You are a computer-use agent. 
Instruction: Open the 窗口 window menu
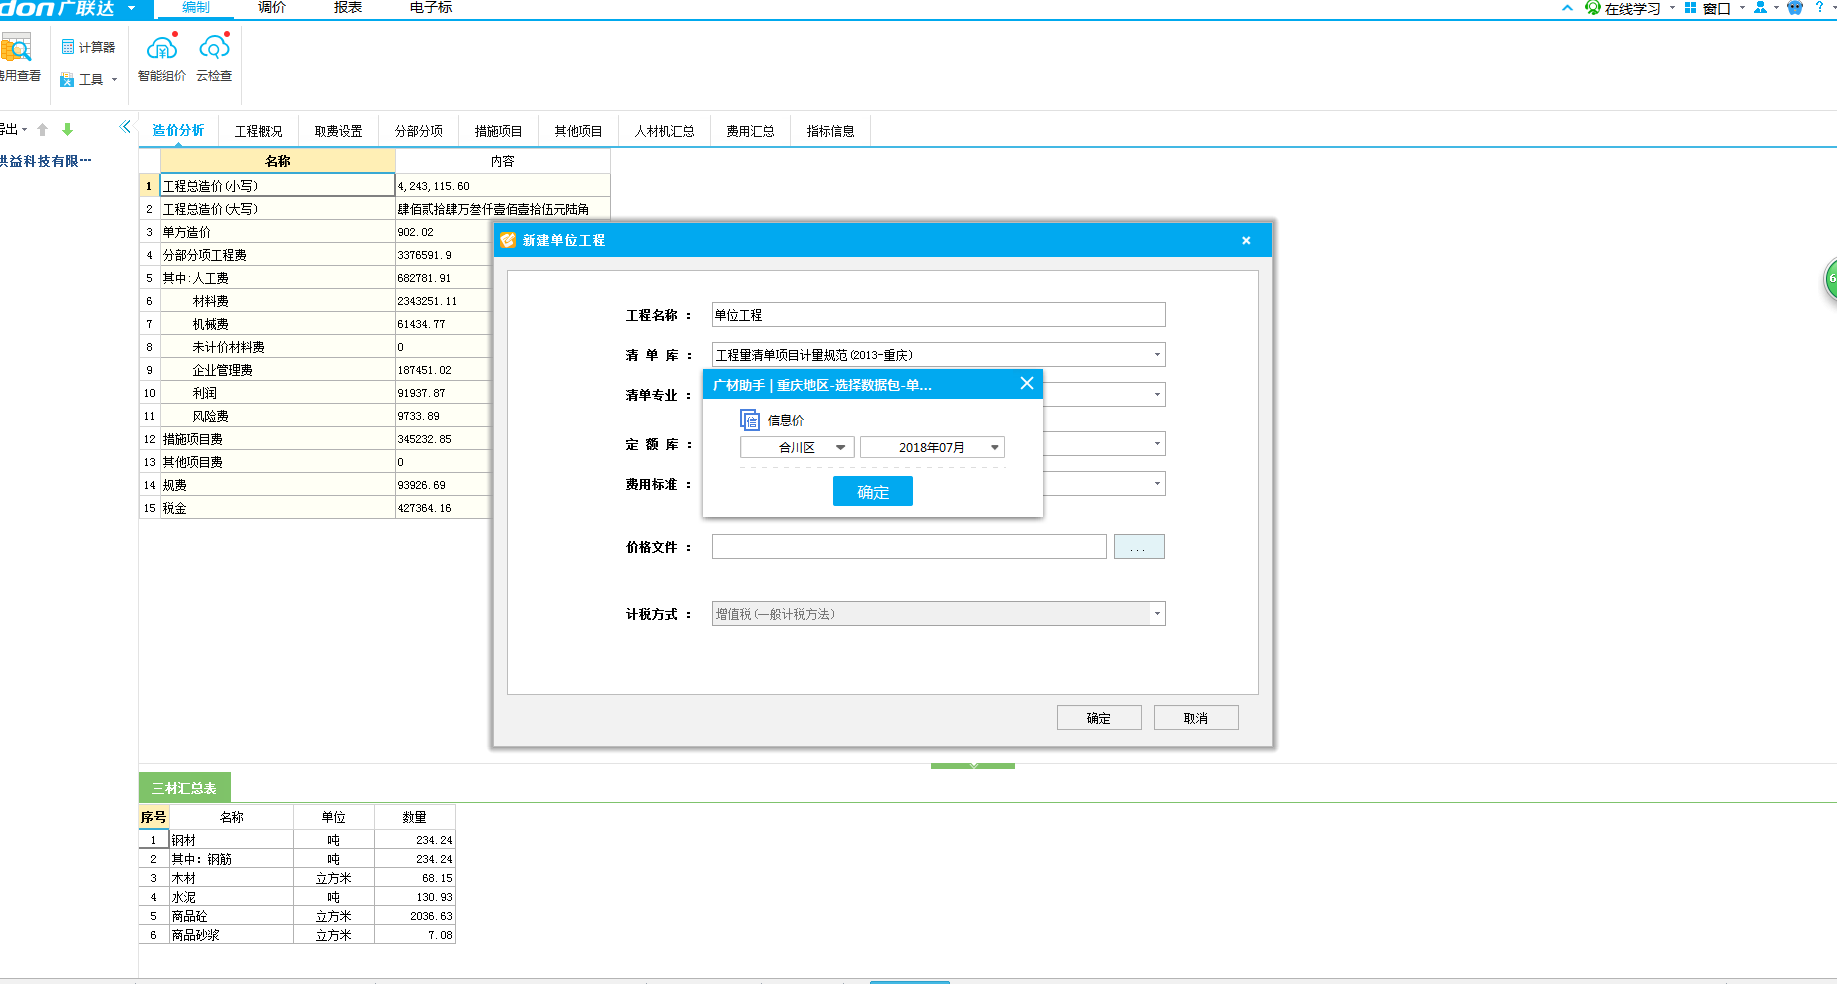pyautogui.click(x=1715, y=8)
